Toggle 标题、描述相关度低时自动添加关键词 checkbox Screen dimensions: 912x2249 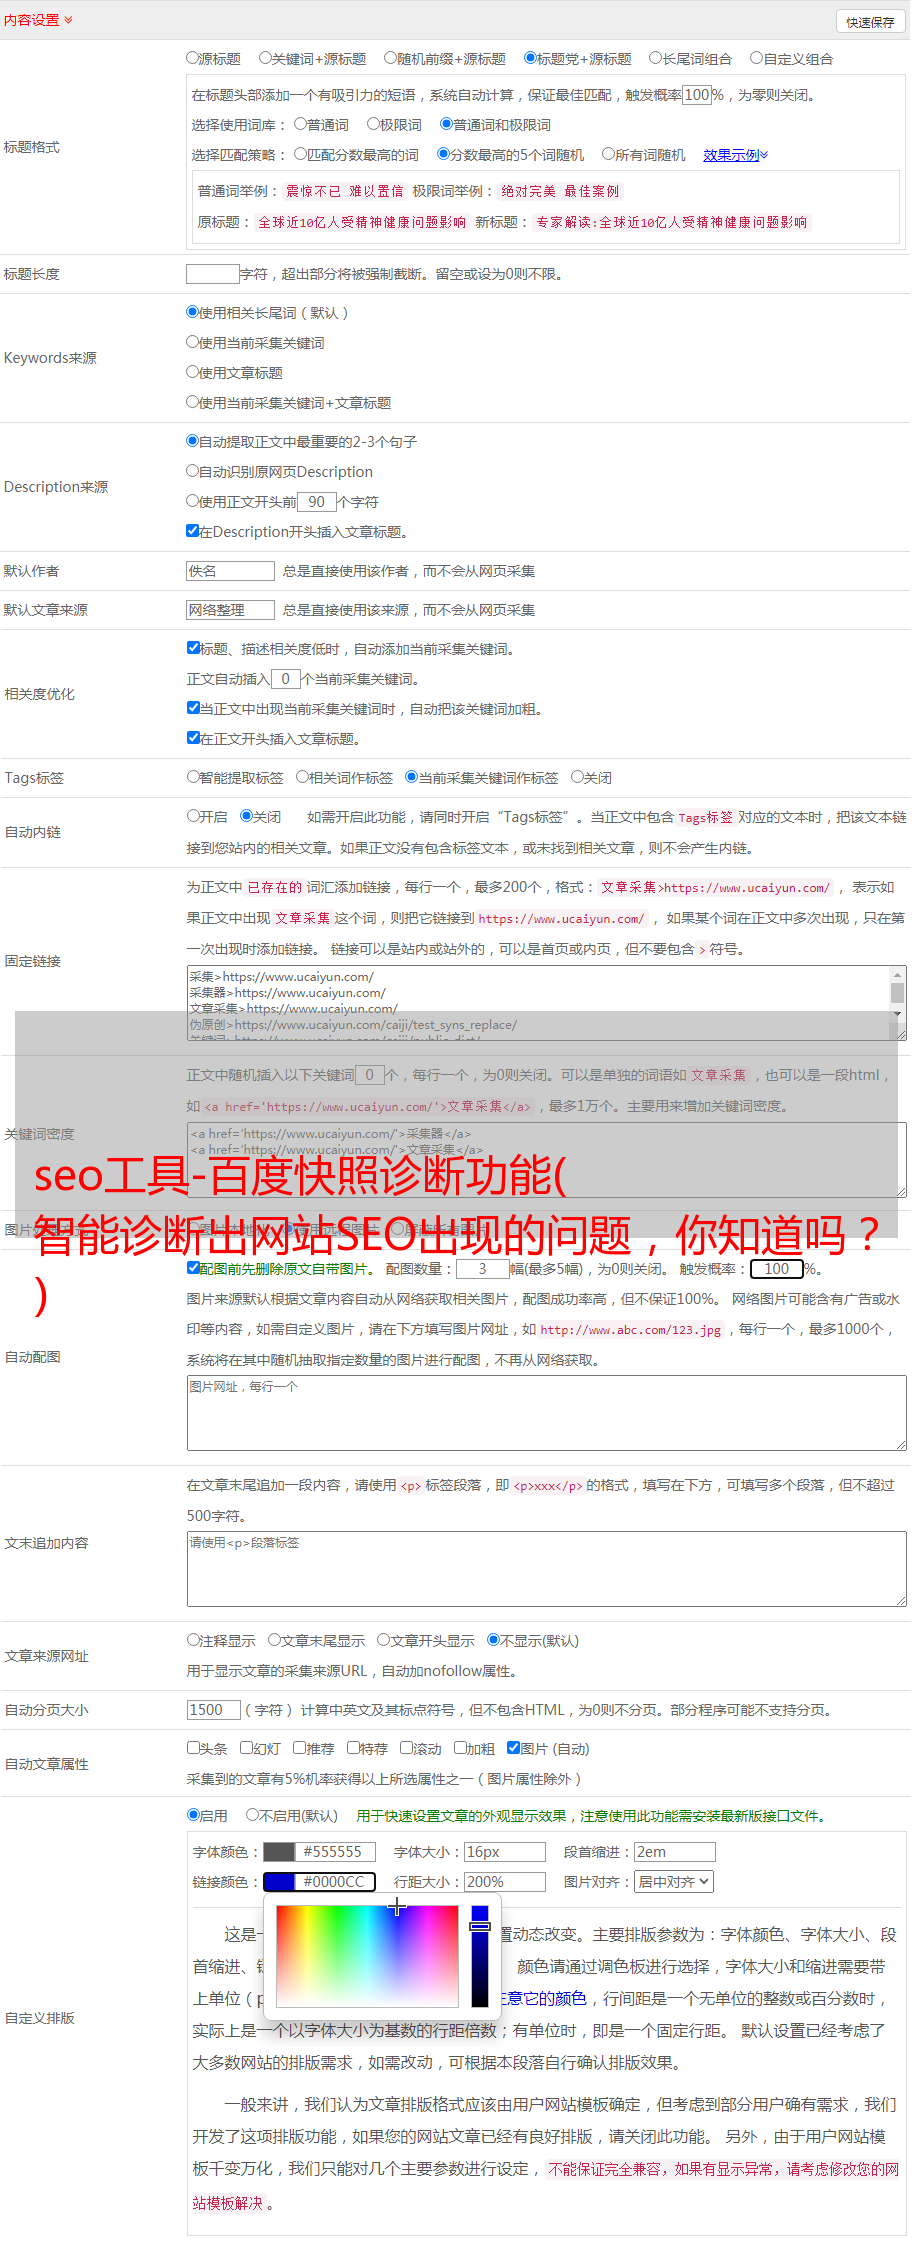(193, 648)
